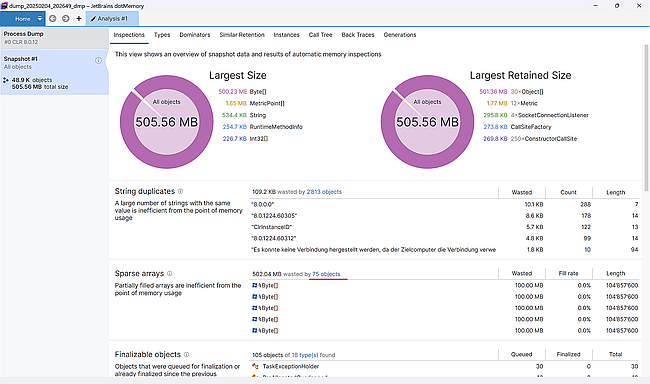This screenshot has height=384, width=650.
Task: Click RuntimeMethodInfo legend entry
Action: pyautogui.click(x=276, y=127)
